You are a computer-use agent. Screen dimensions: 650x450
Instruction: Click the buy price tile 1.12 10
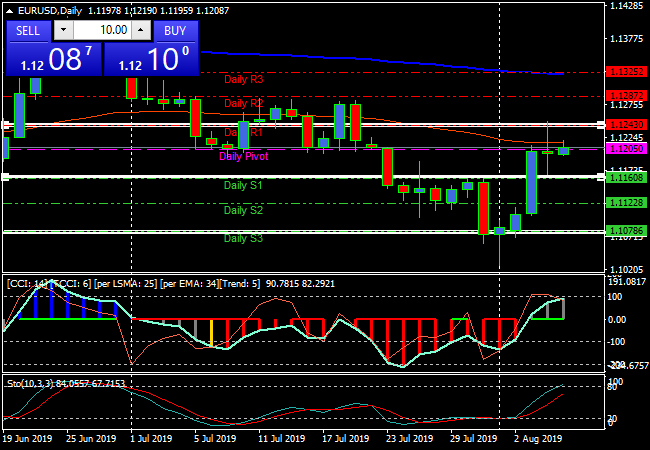coord(151,59)
